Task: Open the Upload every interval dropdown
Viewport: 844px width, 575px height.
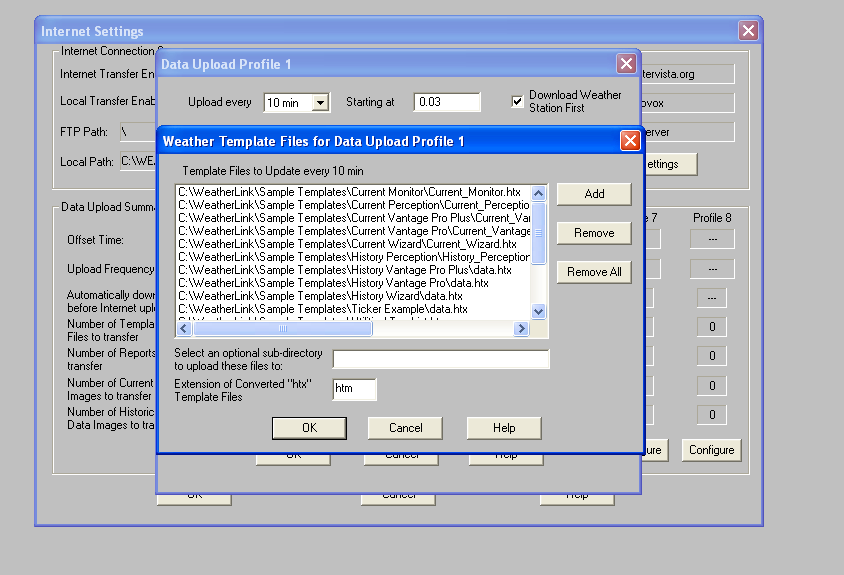Action: [x=320, y=102]
